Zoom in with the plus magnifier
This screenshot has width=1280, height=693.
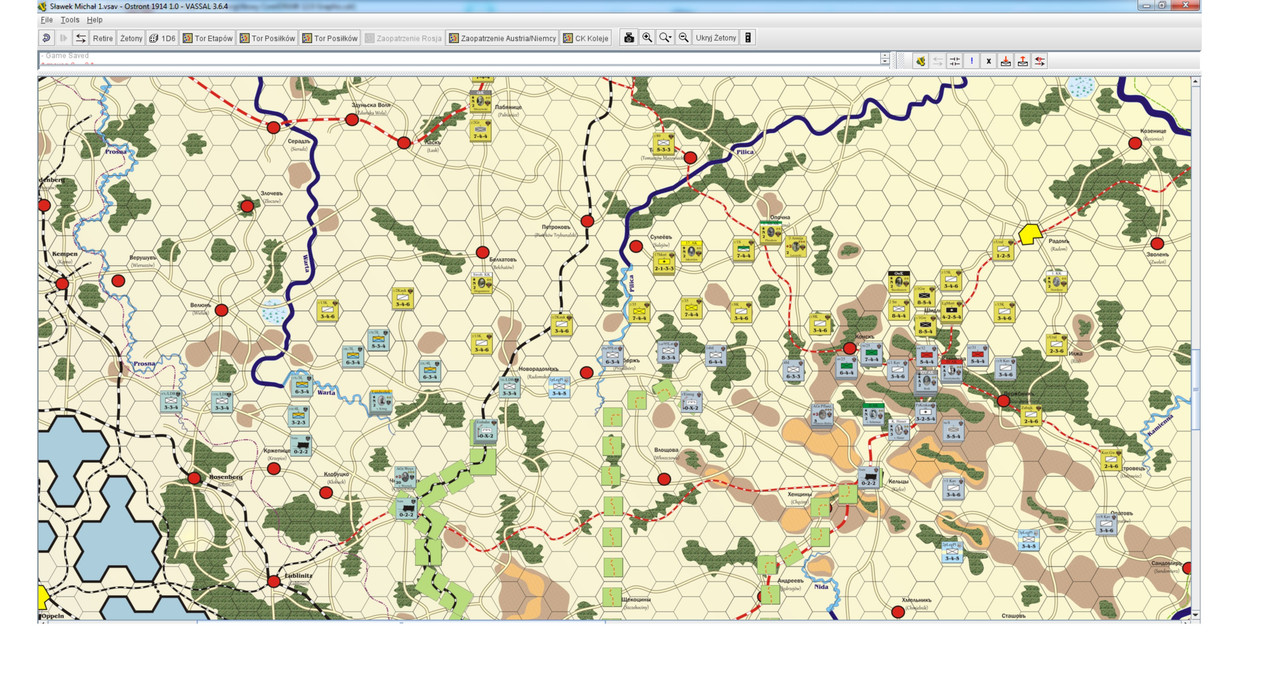point(647,37)
